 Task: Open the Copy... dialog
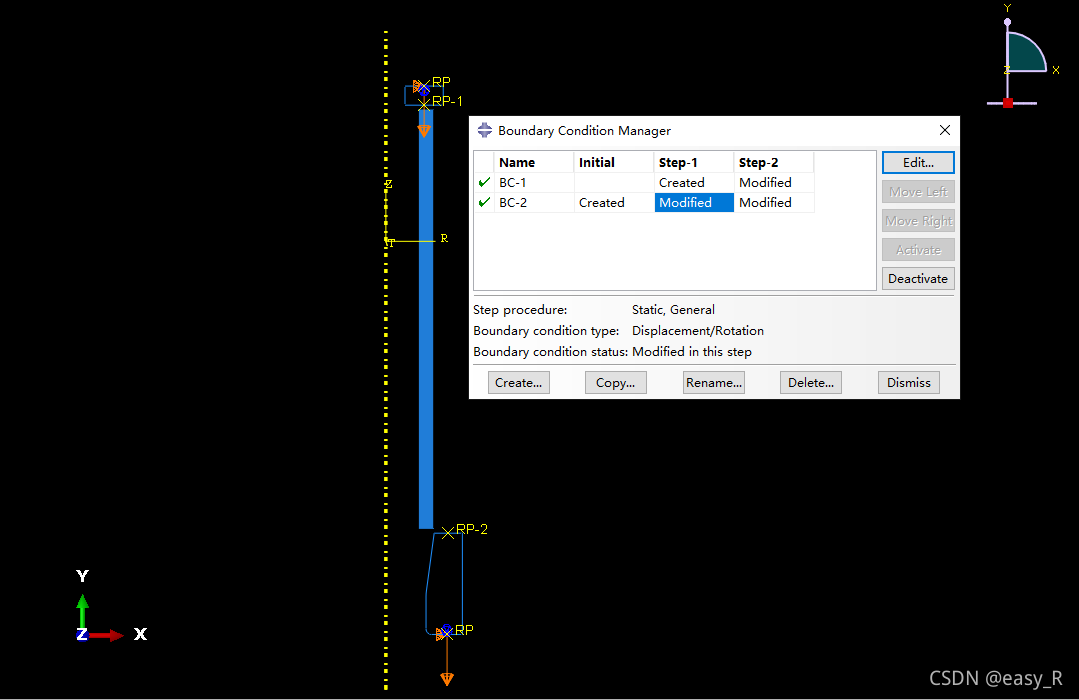click(615, 382)
